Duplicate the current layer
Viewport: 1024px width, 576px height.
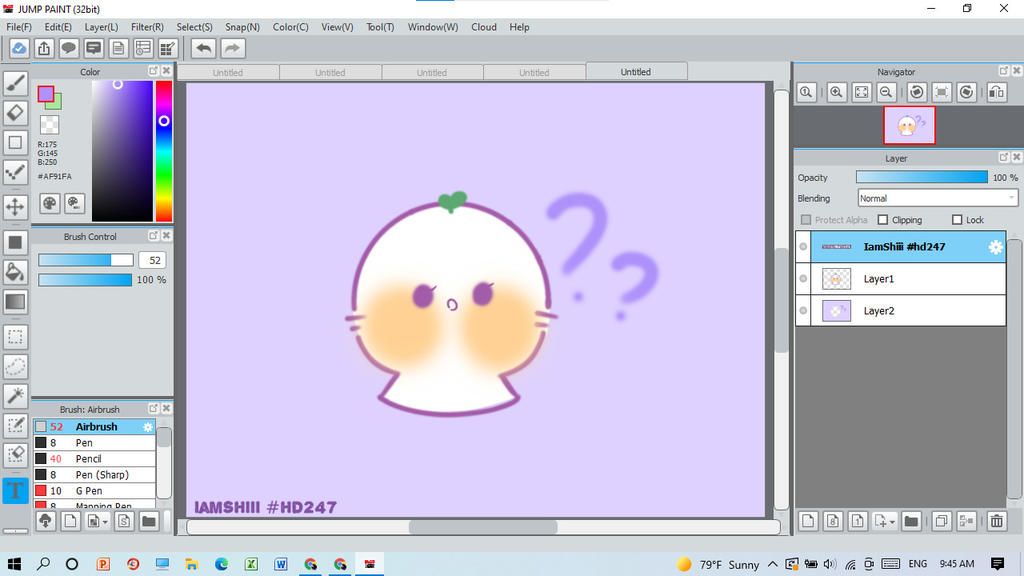click(941, 520)
